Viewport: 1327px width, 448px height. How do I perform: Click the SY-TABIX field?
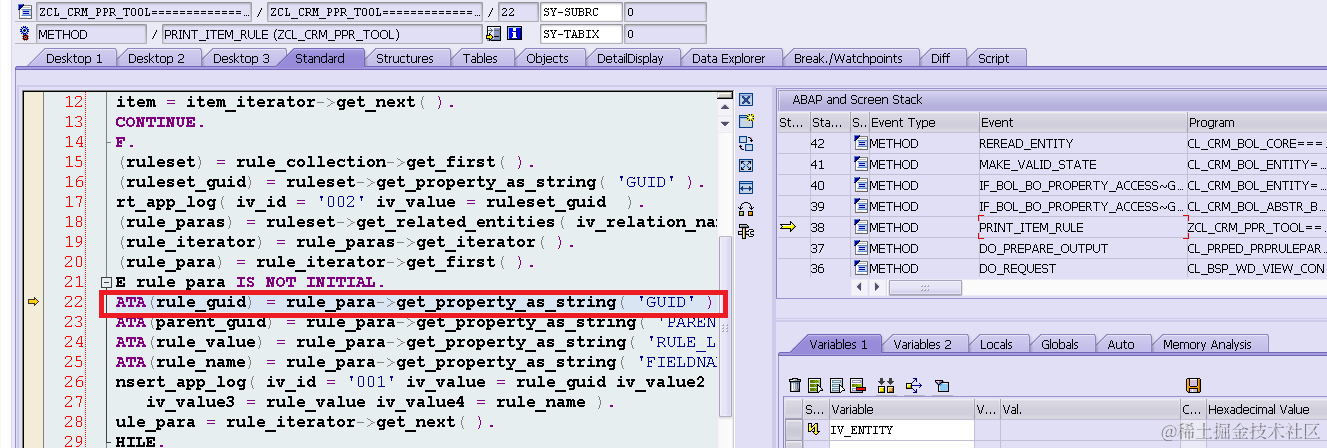pos(581,34)
